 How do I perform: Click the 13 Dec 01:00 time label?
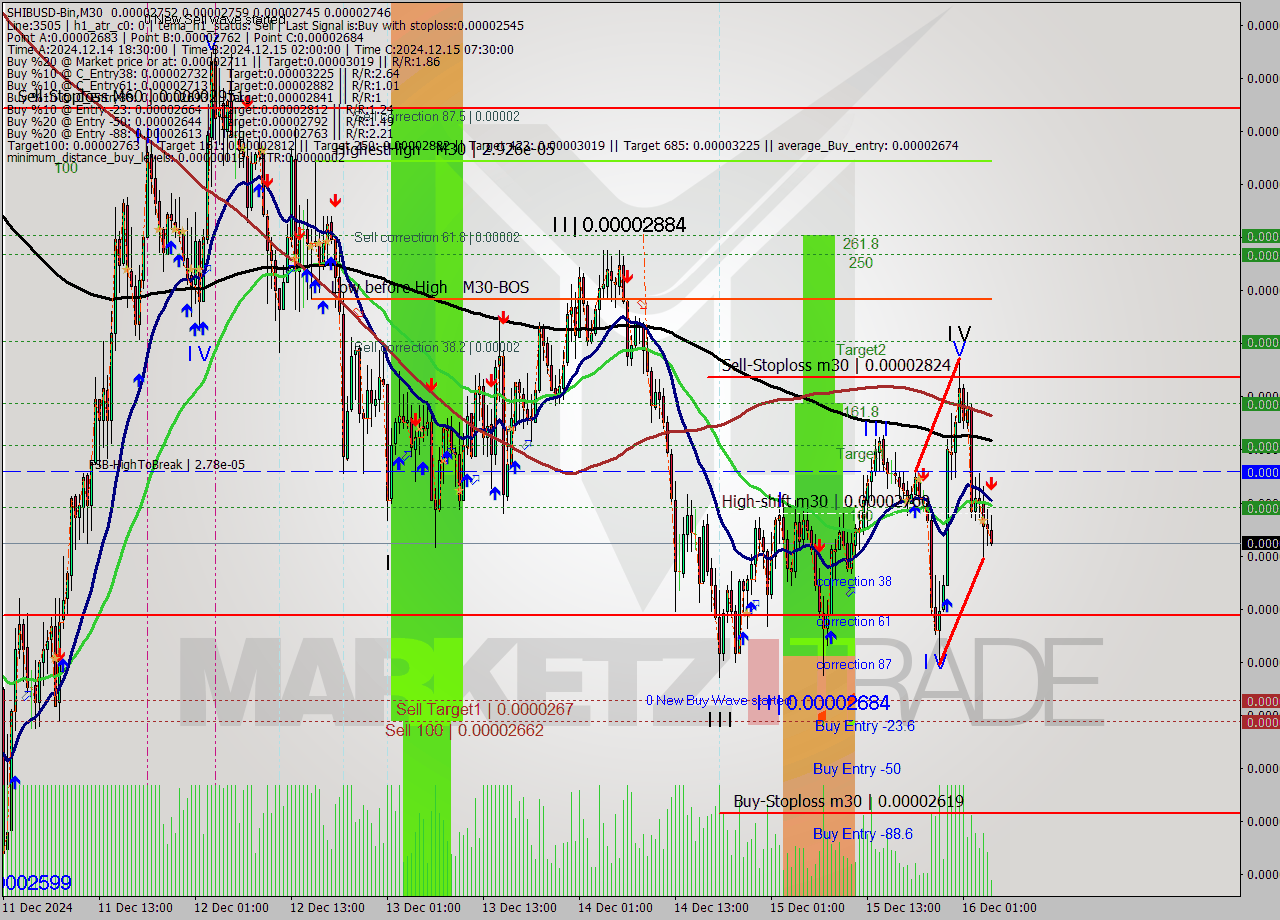423,908
